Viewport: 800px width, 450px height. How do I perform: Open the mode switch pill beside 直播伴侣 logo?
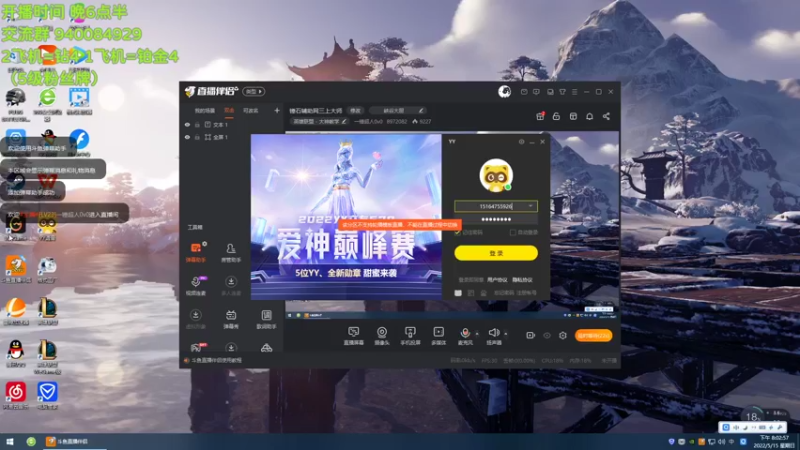pos(254,91)
